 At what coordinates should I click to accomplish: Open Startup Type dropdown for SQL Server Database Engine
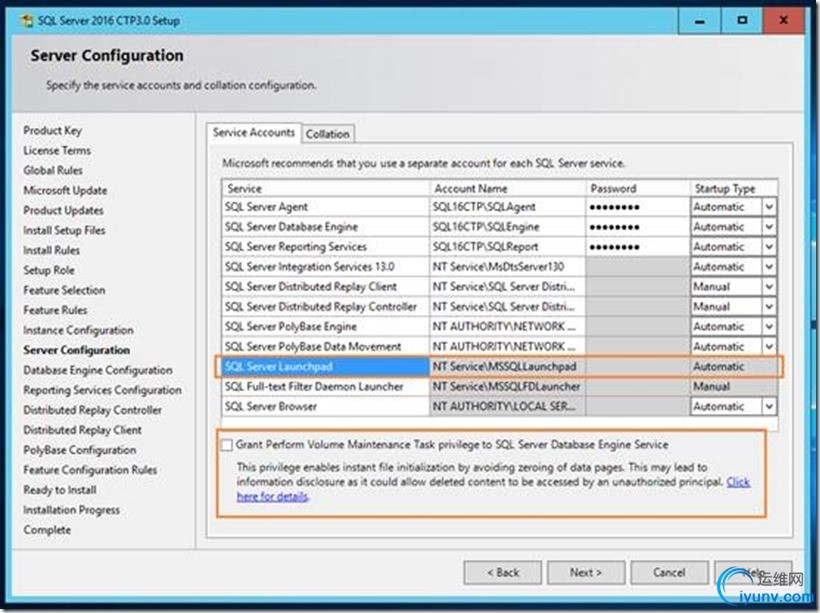point(769,227)
